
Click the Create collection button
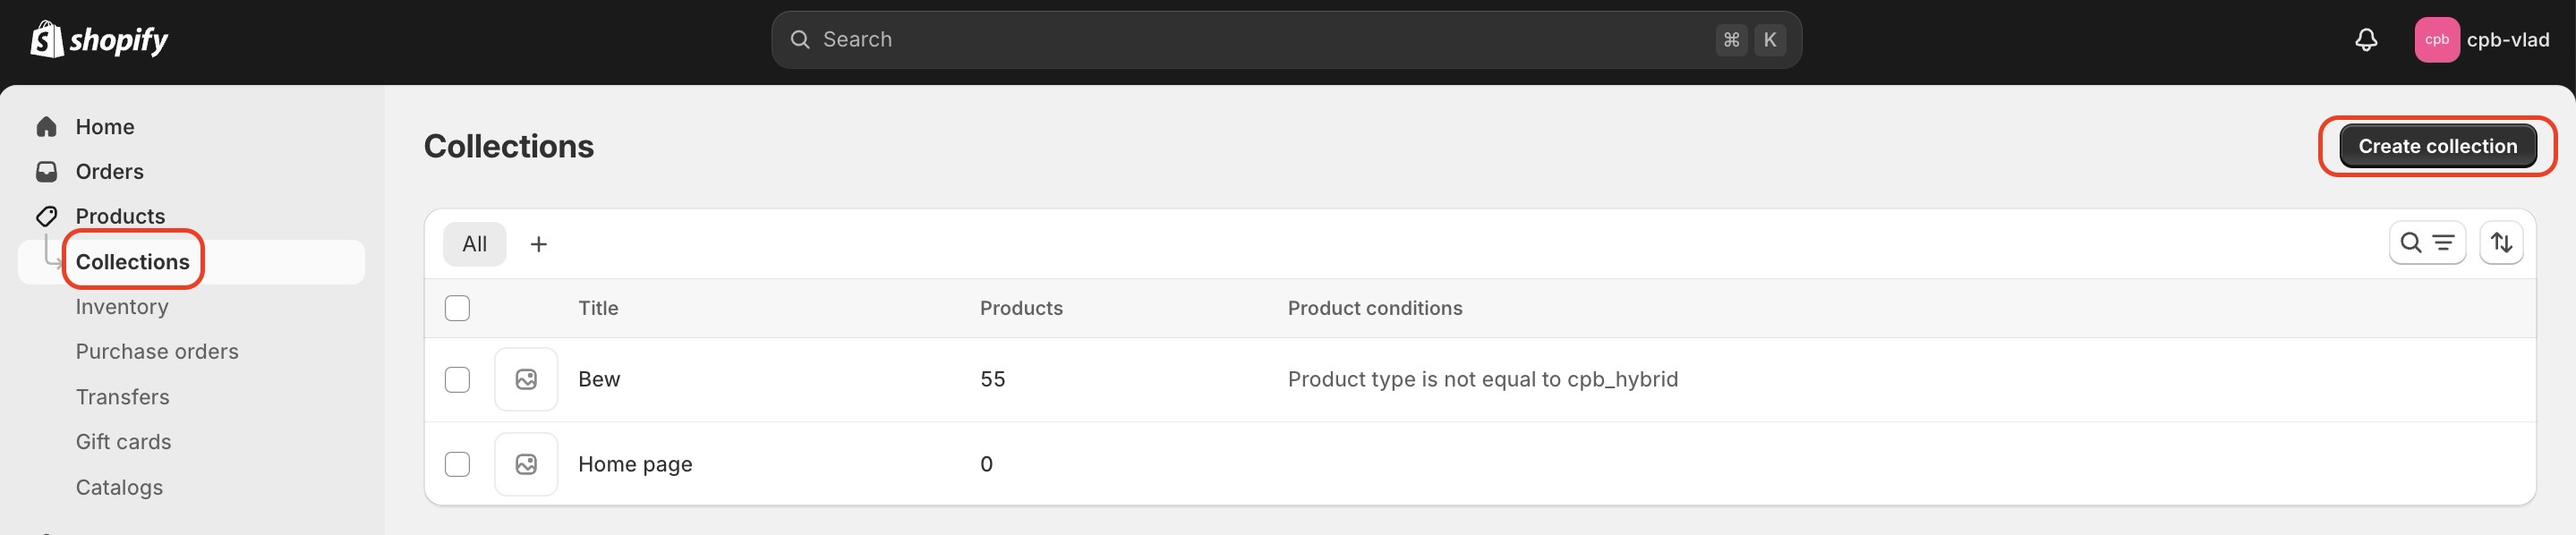(2437, 146)
